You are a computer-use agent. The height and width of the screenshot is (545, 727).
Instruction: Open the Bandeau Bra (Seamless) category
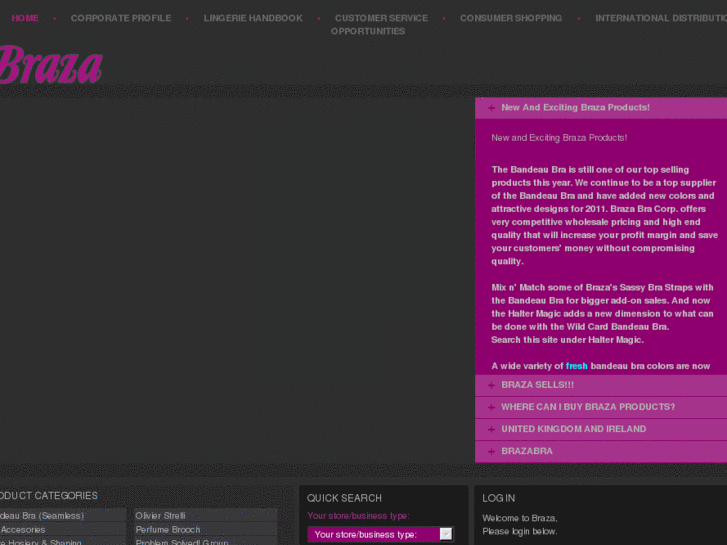pos(62,516)
